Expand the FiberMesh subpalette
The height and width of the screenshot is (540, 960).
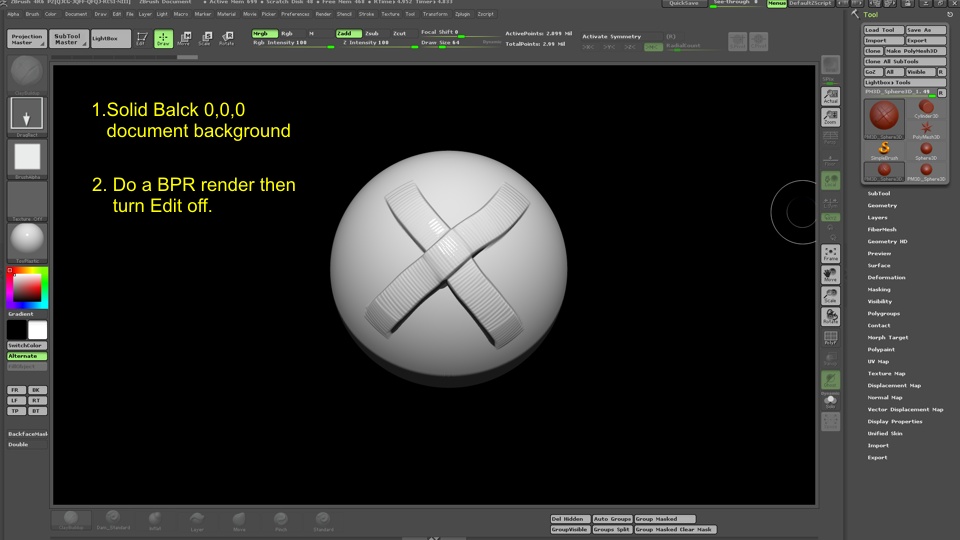pyautogui.click(x=882, y=230)
